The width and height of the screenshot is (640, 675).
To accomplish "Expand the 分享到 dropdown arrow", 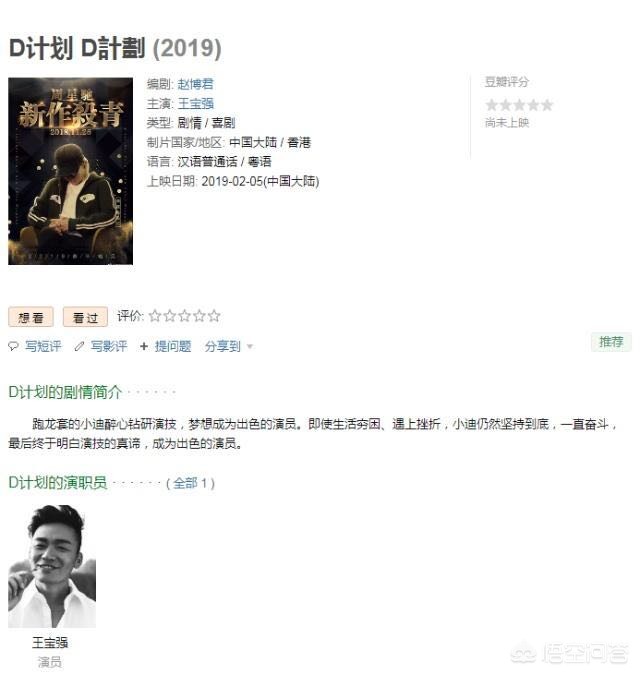I will click(250, 347).
